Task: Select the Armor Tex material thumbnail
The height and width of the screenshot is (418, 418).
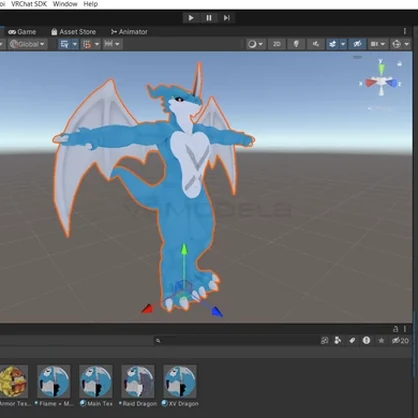Action: coord(13,381)
